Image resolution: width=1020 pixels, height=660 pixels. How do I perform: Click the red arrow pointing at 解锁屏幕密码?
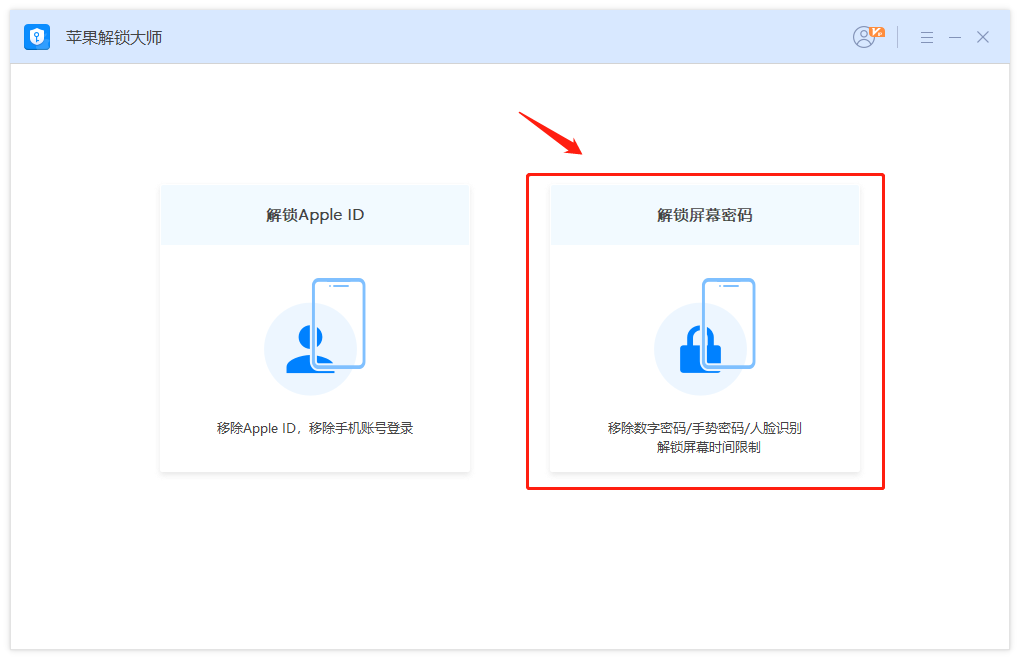[550, 133]
